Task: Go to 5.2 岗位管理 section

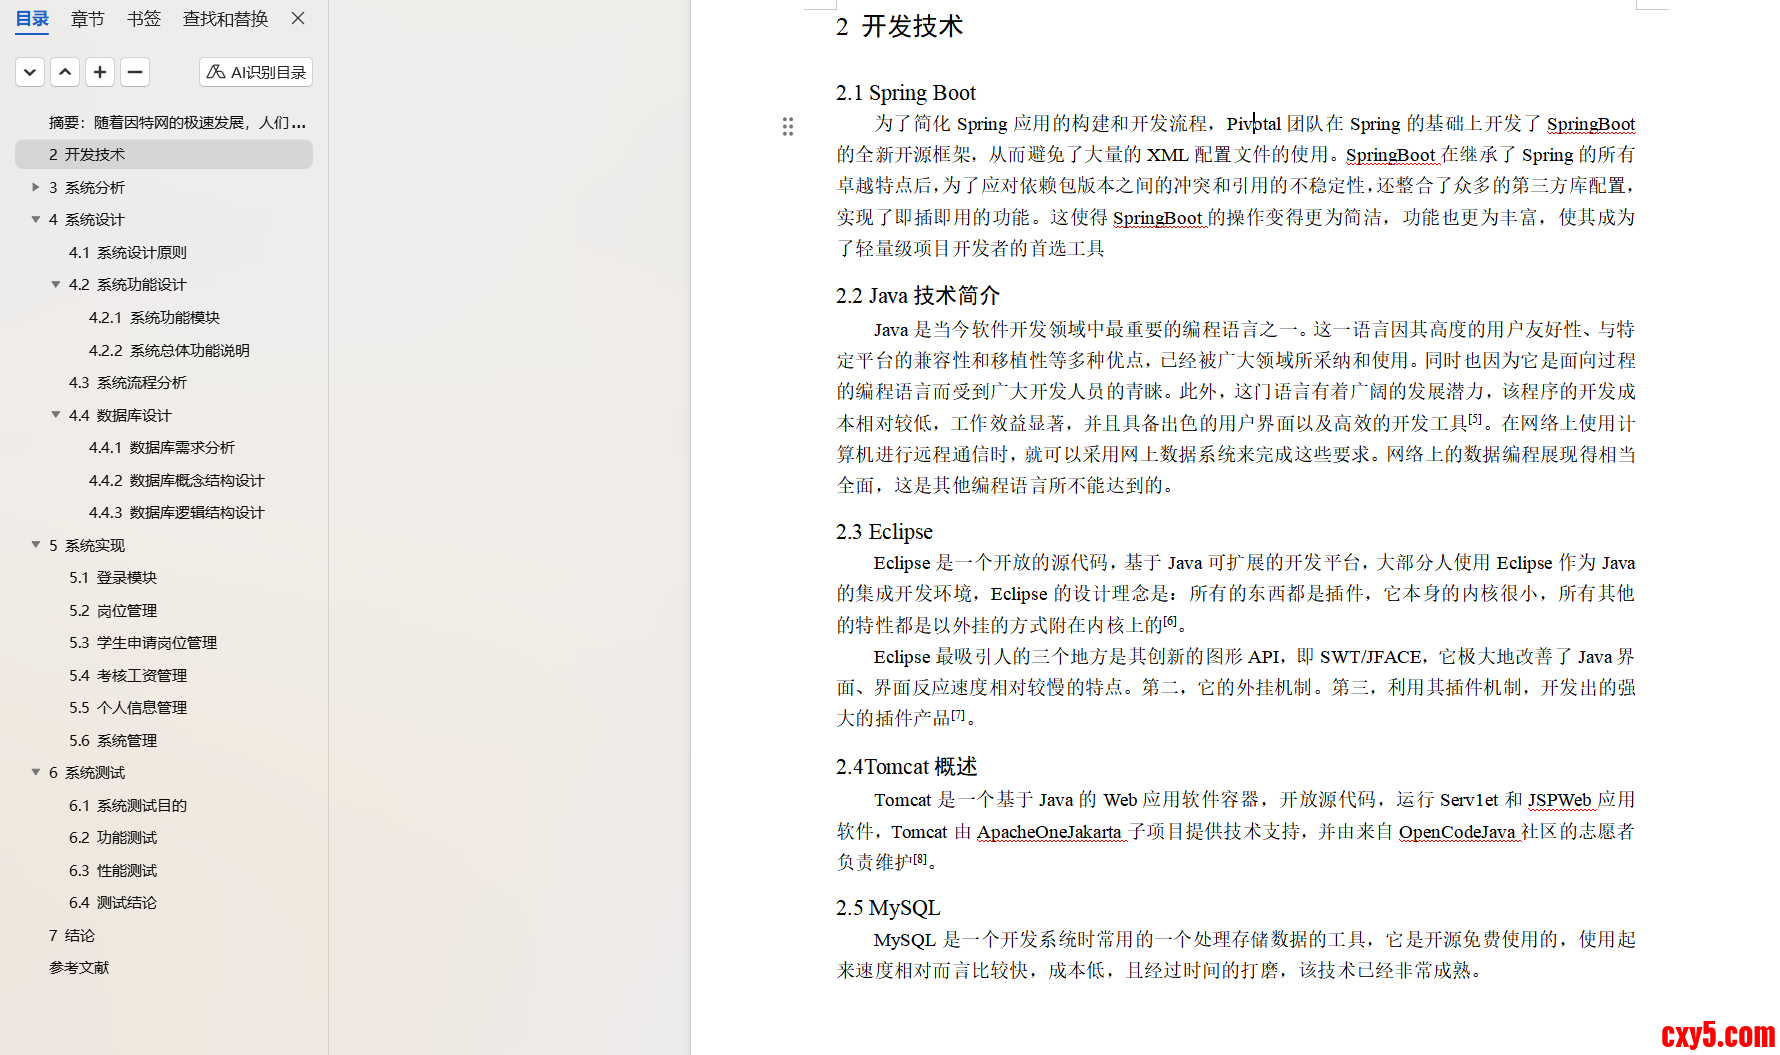Action: [113, 610]
